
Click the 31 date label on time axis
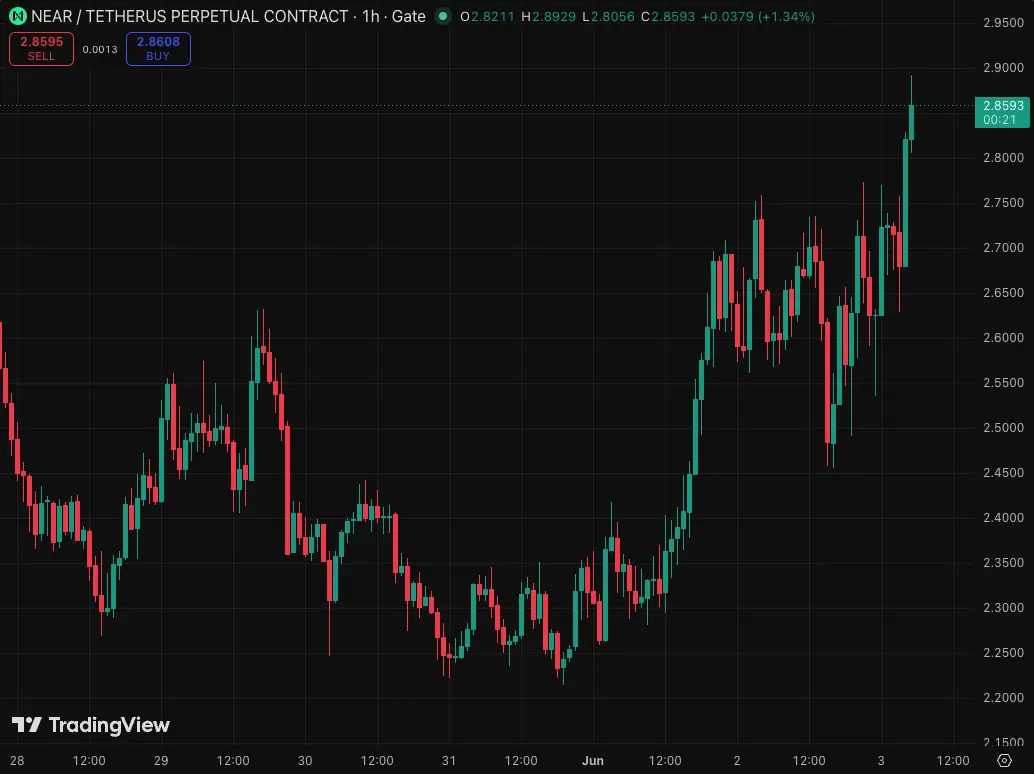point(448,761)
